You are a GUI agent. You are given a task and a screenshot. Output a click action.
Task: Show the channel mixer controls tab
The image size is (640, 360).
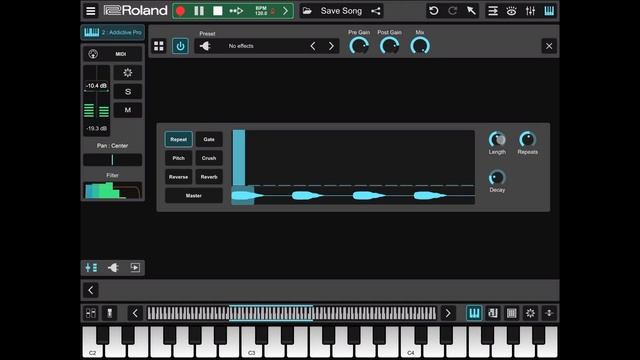(91, 268)
